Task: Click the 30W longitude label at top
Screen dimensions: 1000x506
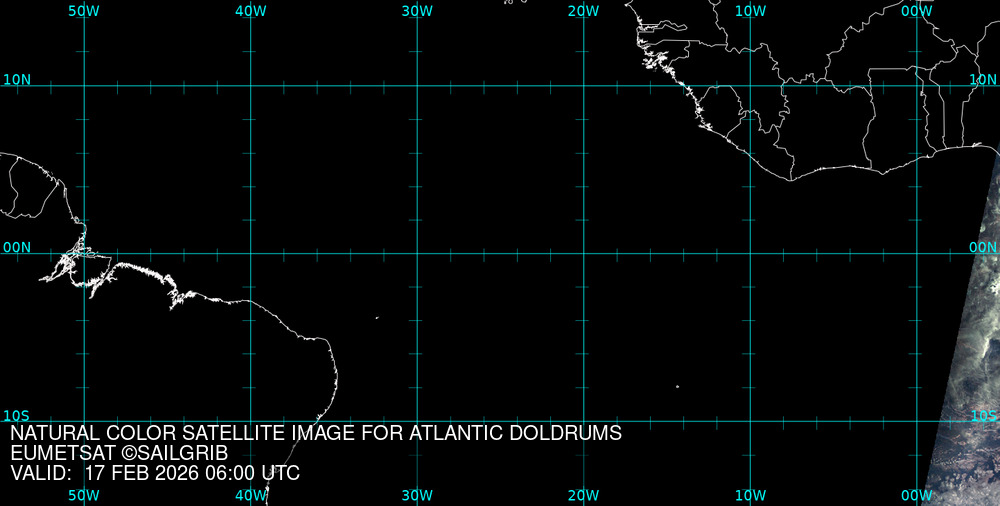Action: click(x=417, y=10)
